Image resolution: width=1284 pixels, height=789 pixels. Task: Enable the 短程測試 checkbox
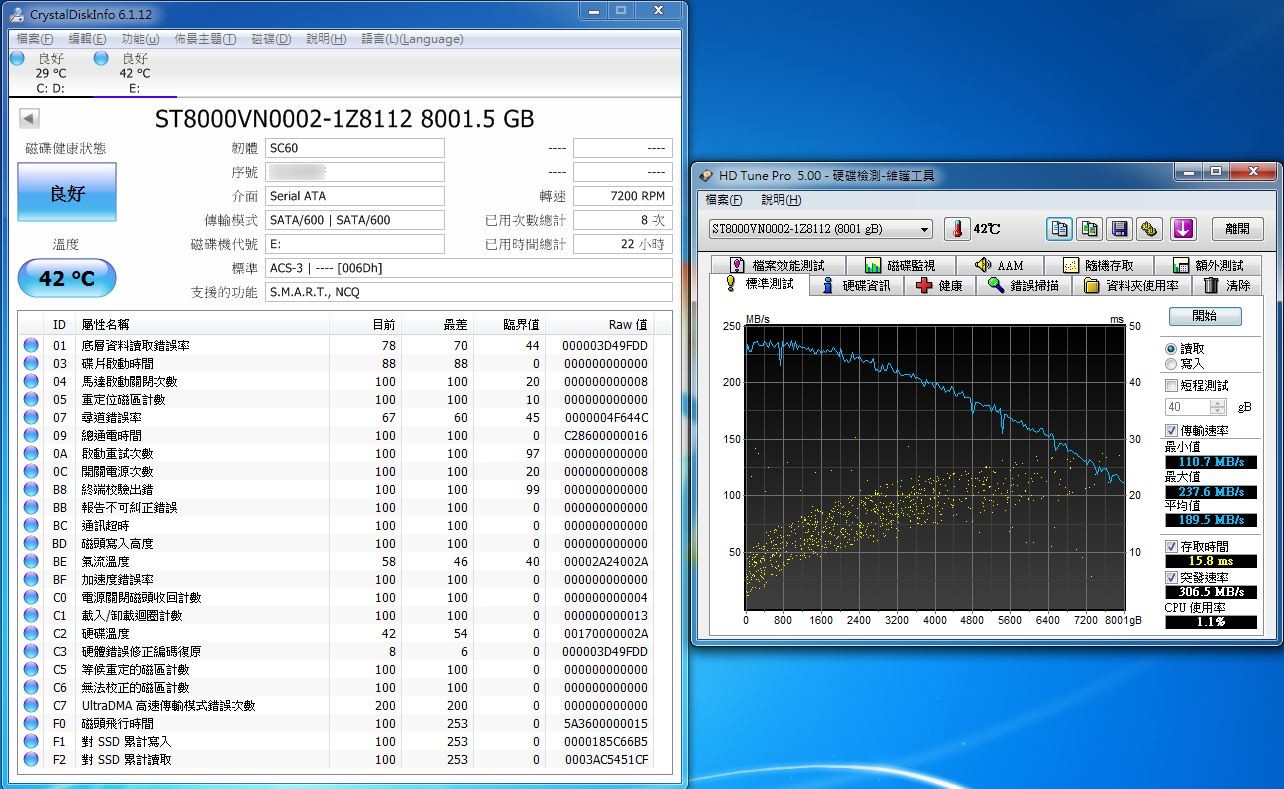point(1172,385)
